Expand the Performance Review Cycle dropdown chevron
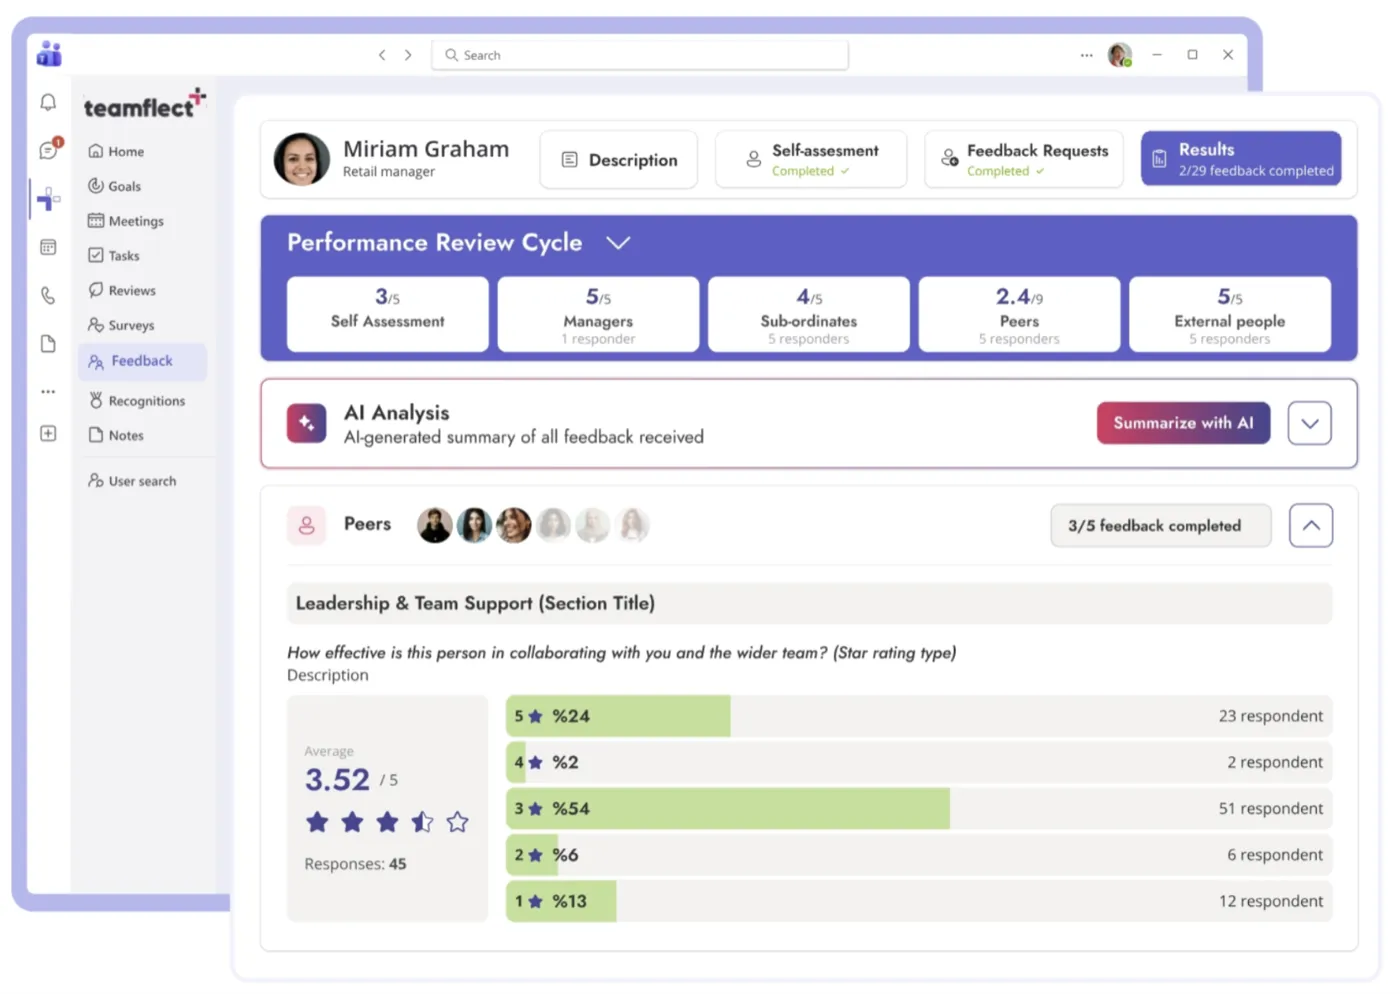This screenshot has width=1400, height=994. point(618,243)
